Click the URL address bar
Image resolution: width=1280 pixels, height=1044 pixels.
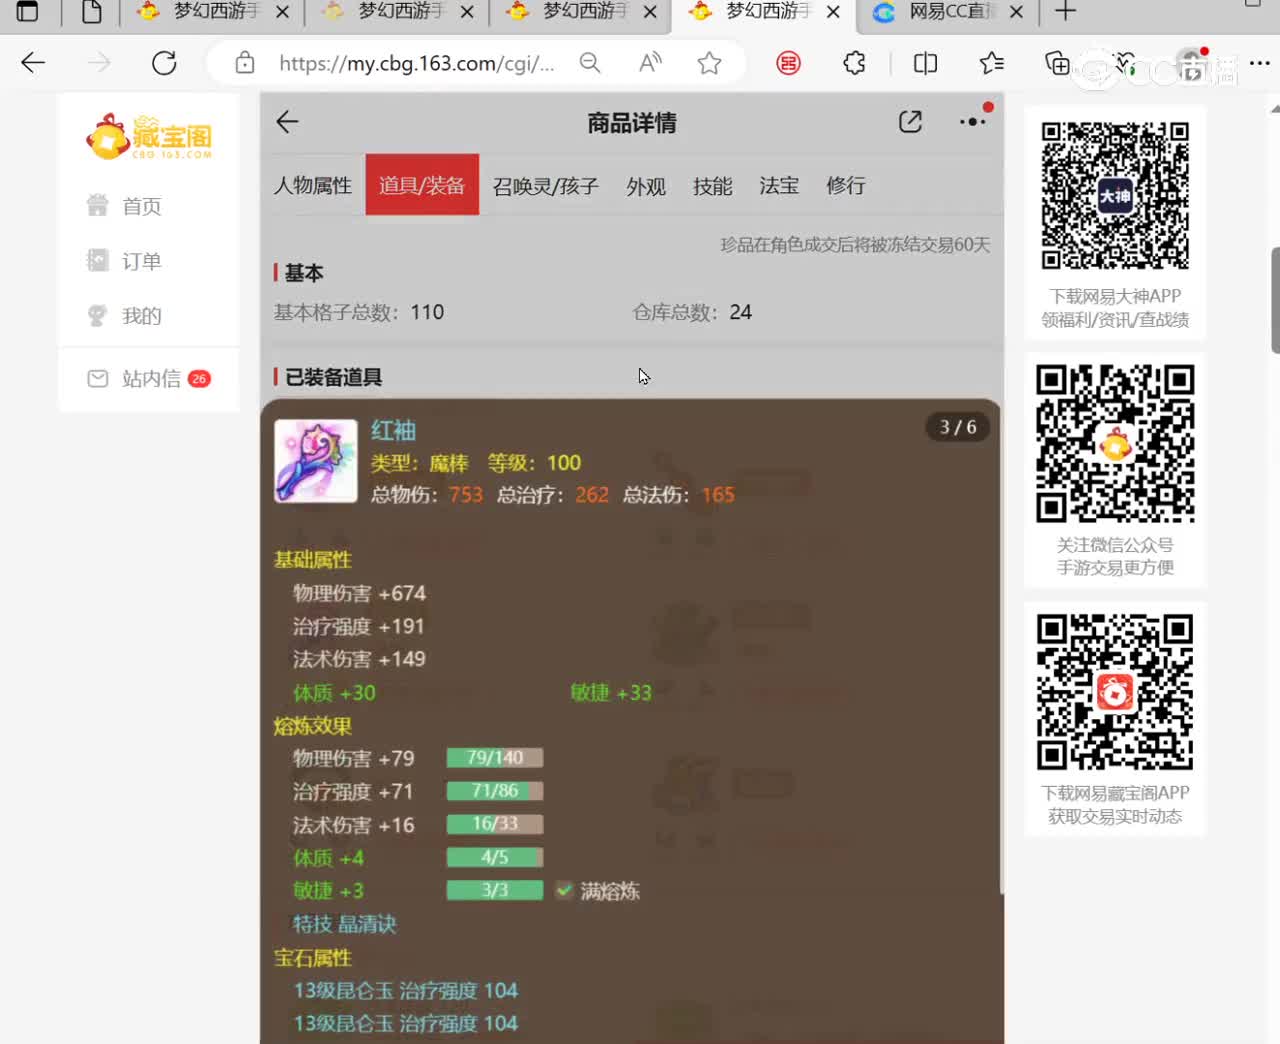pos(415,63)
